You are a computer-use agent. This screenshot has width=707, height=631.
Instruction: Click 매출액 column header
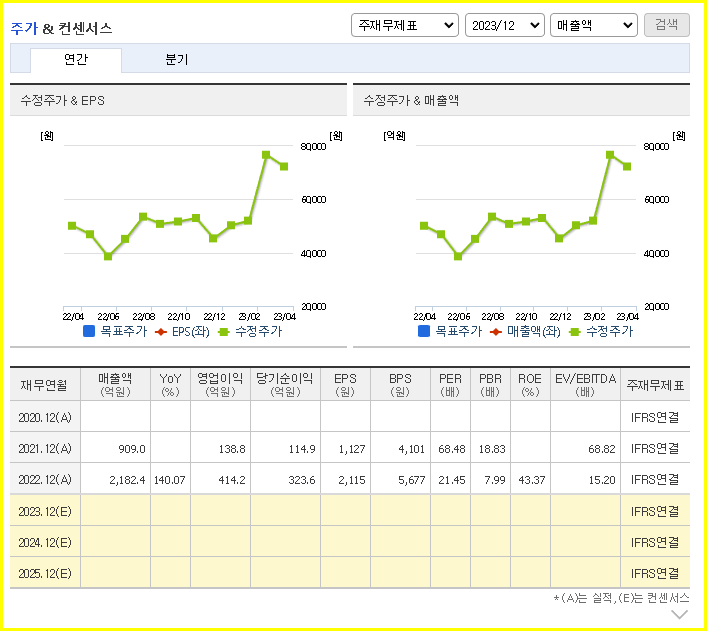pos(115,385)
